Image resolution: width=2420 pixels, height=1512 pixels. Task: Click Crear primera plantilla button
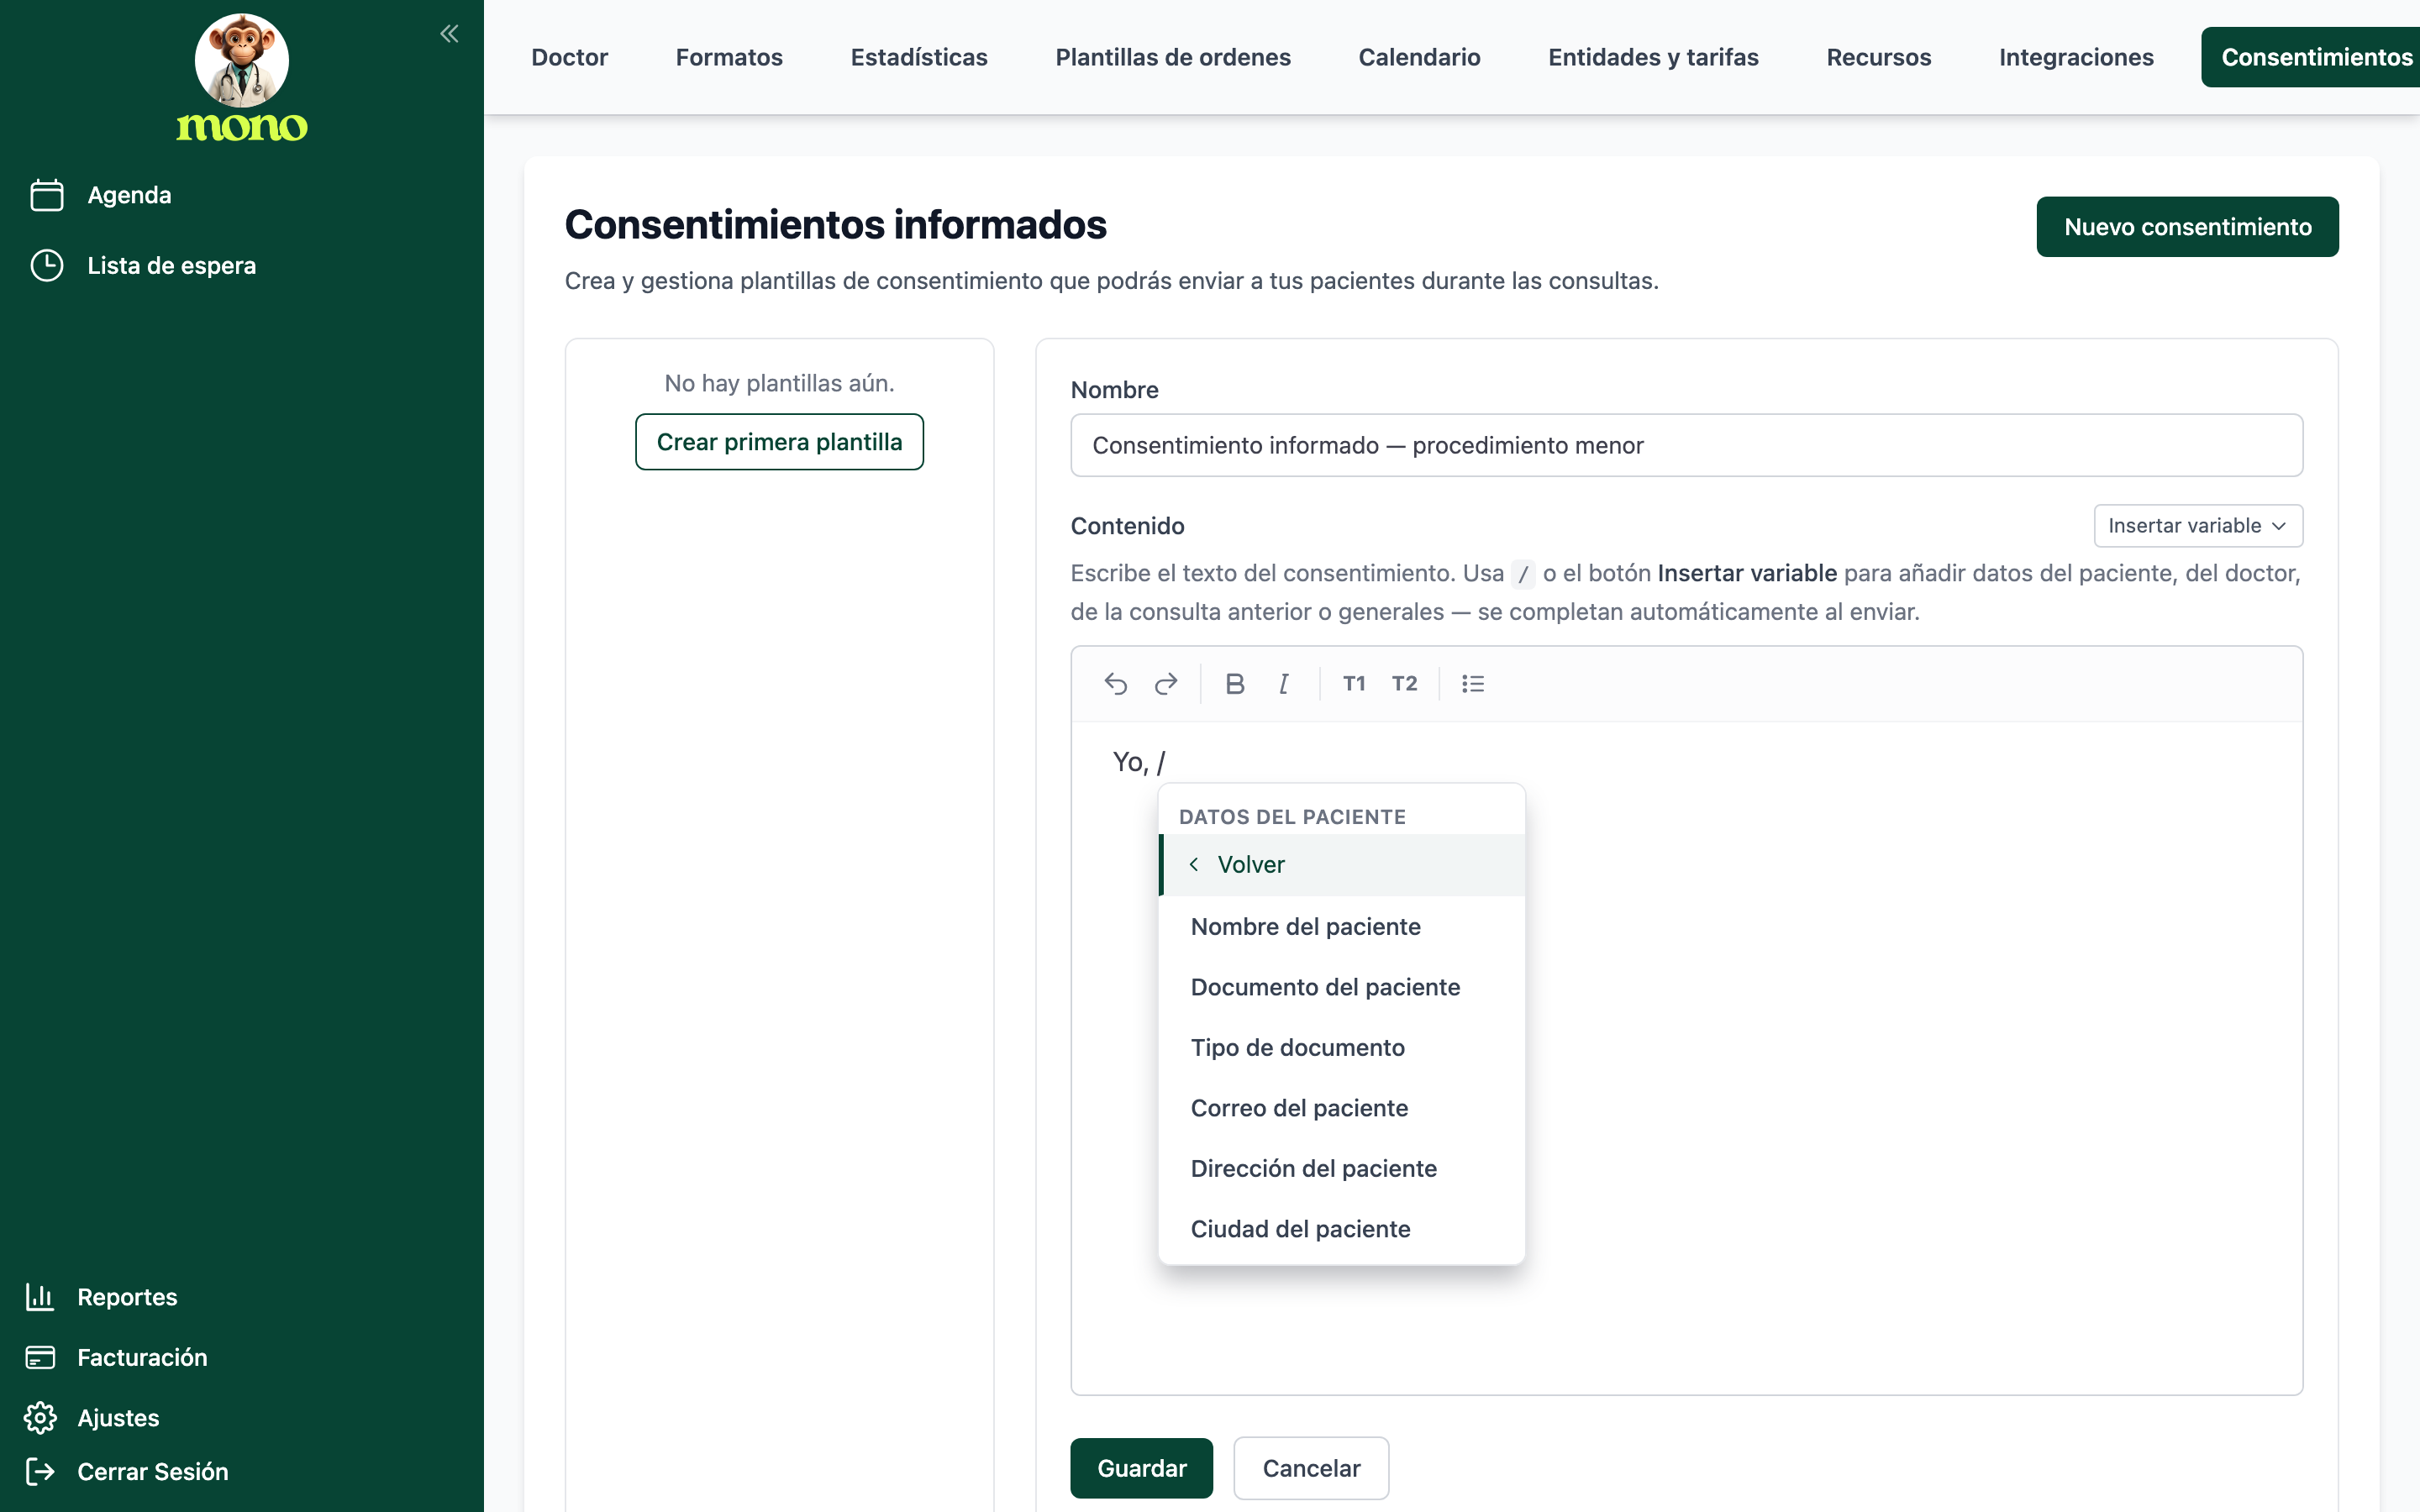(779, 442)
